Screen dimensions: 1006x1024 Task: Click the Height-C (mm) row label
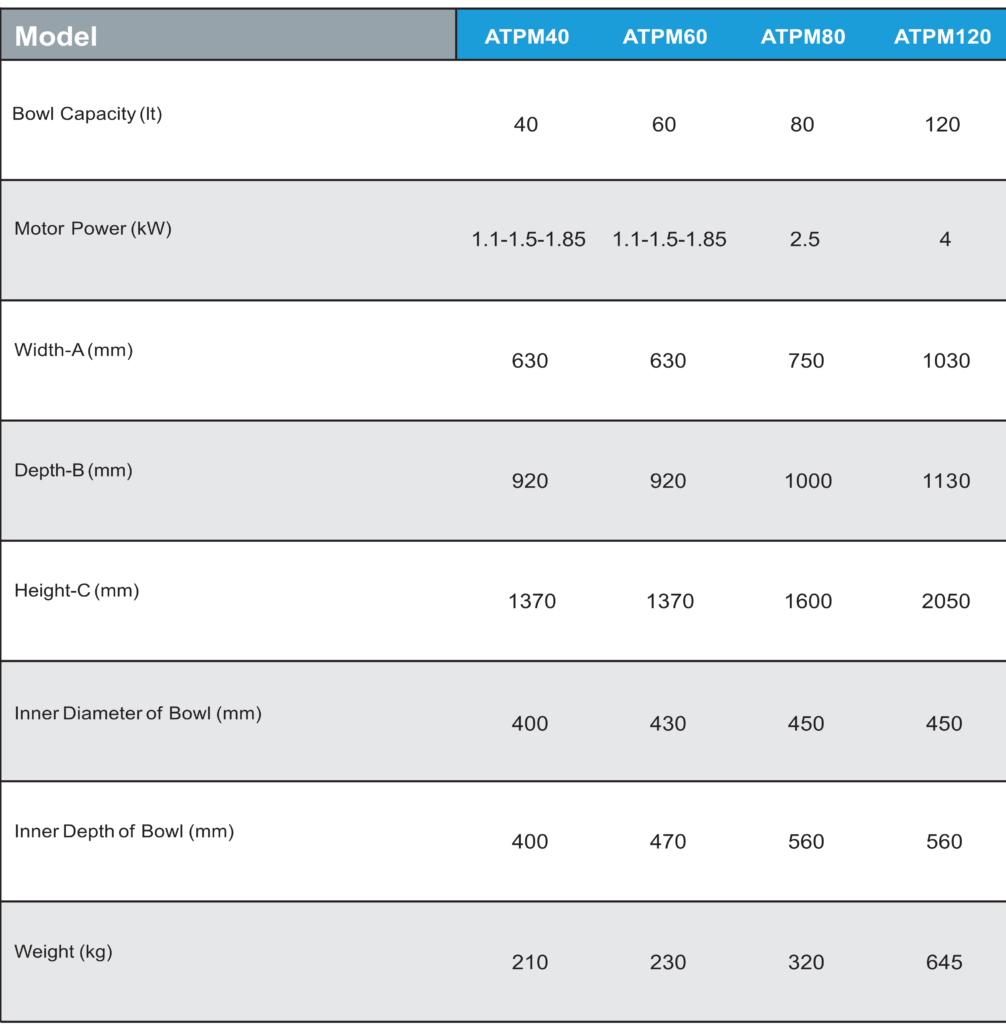[76, 590]
